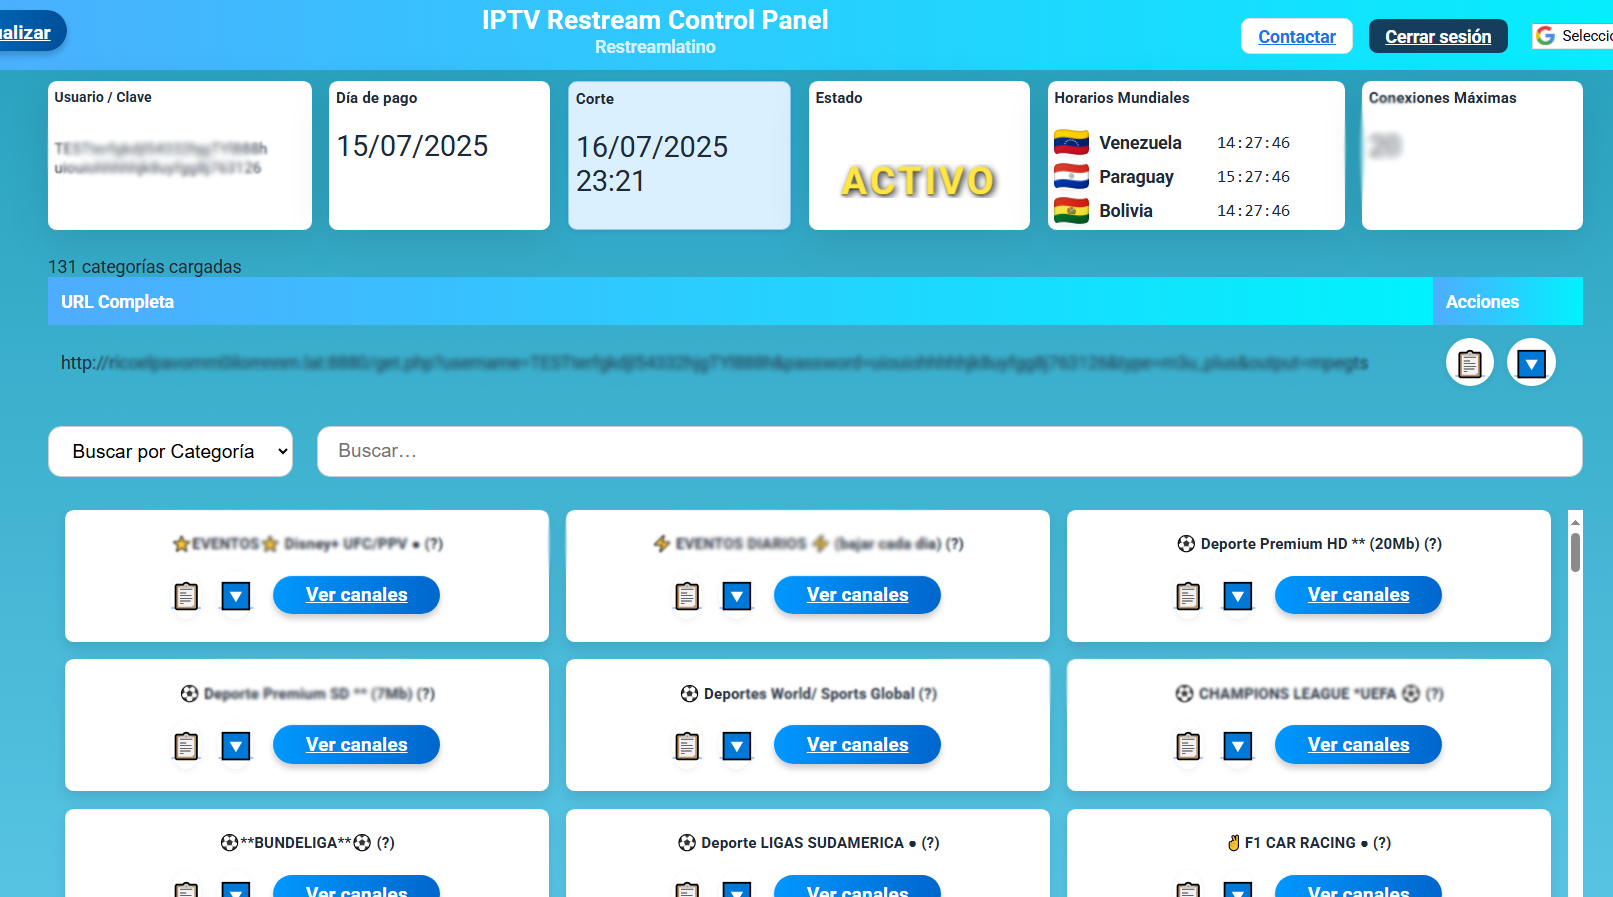
Task: Click the Google translate icon in header
Action: click(1545, 36)
